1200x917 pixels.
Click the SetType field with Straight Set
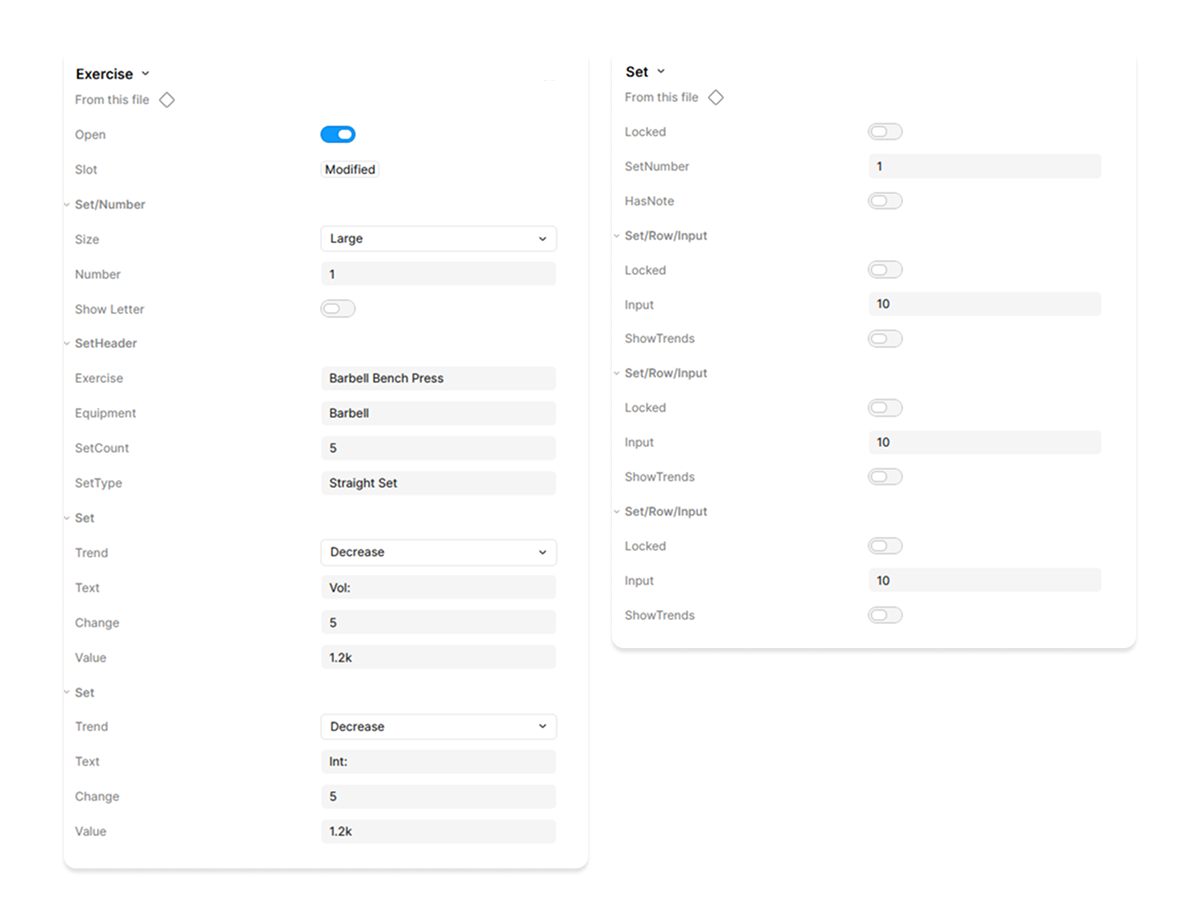[438, 483]
